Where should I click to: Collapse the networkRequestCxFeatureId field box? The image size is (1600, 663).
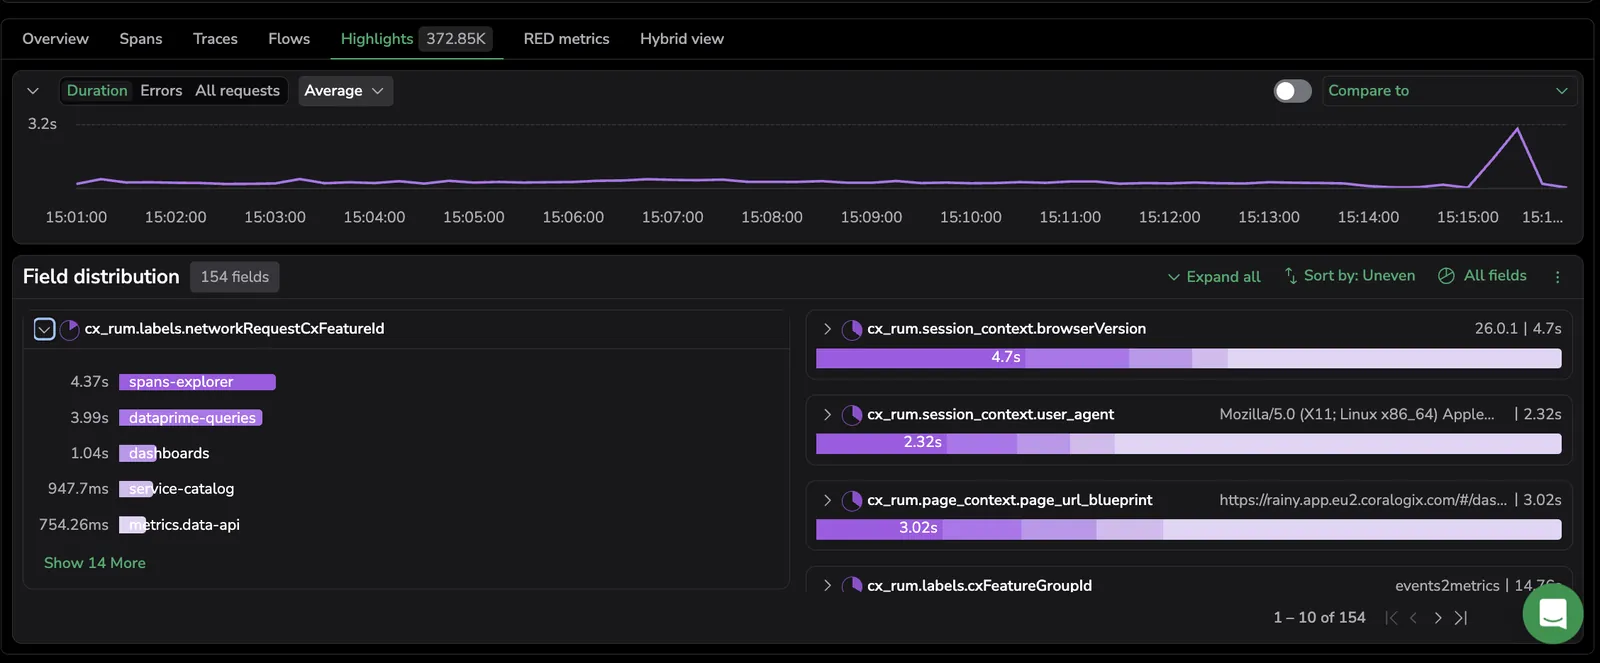coord(44,329)
